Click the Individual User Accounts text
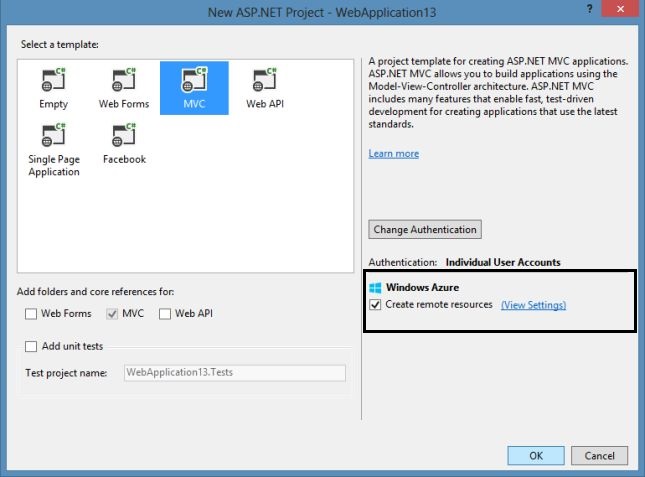The image size is (645, 477). (x=503, y=262)
